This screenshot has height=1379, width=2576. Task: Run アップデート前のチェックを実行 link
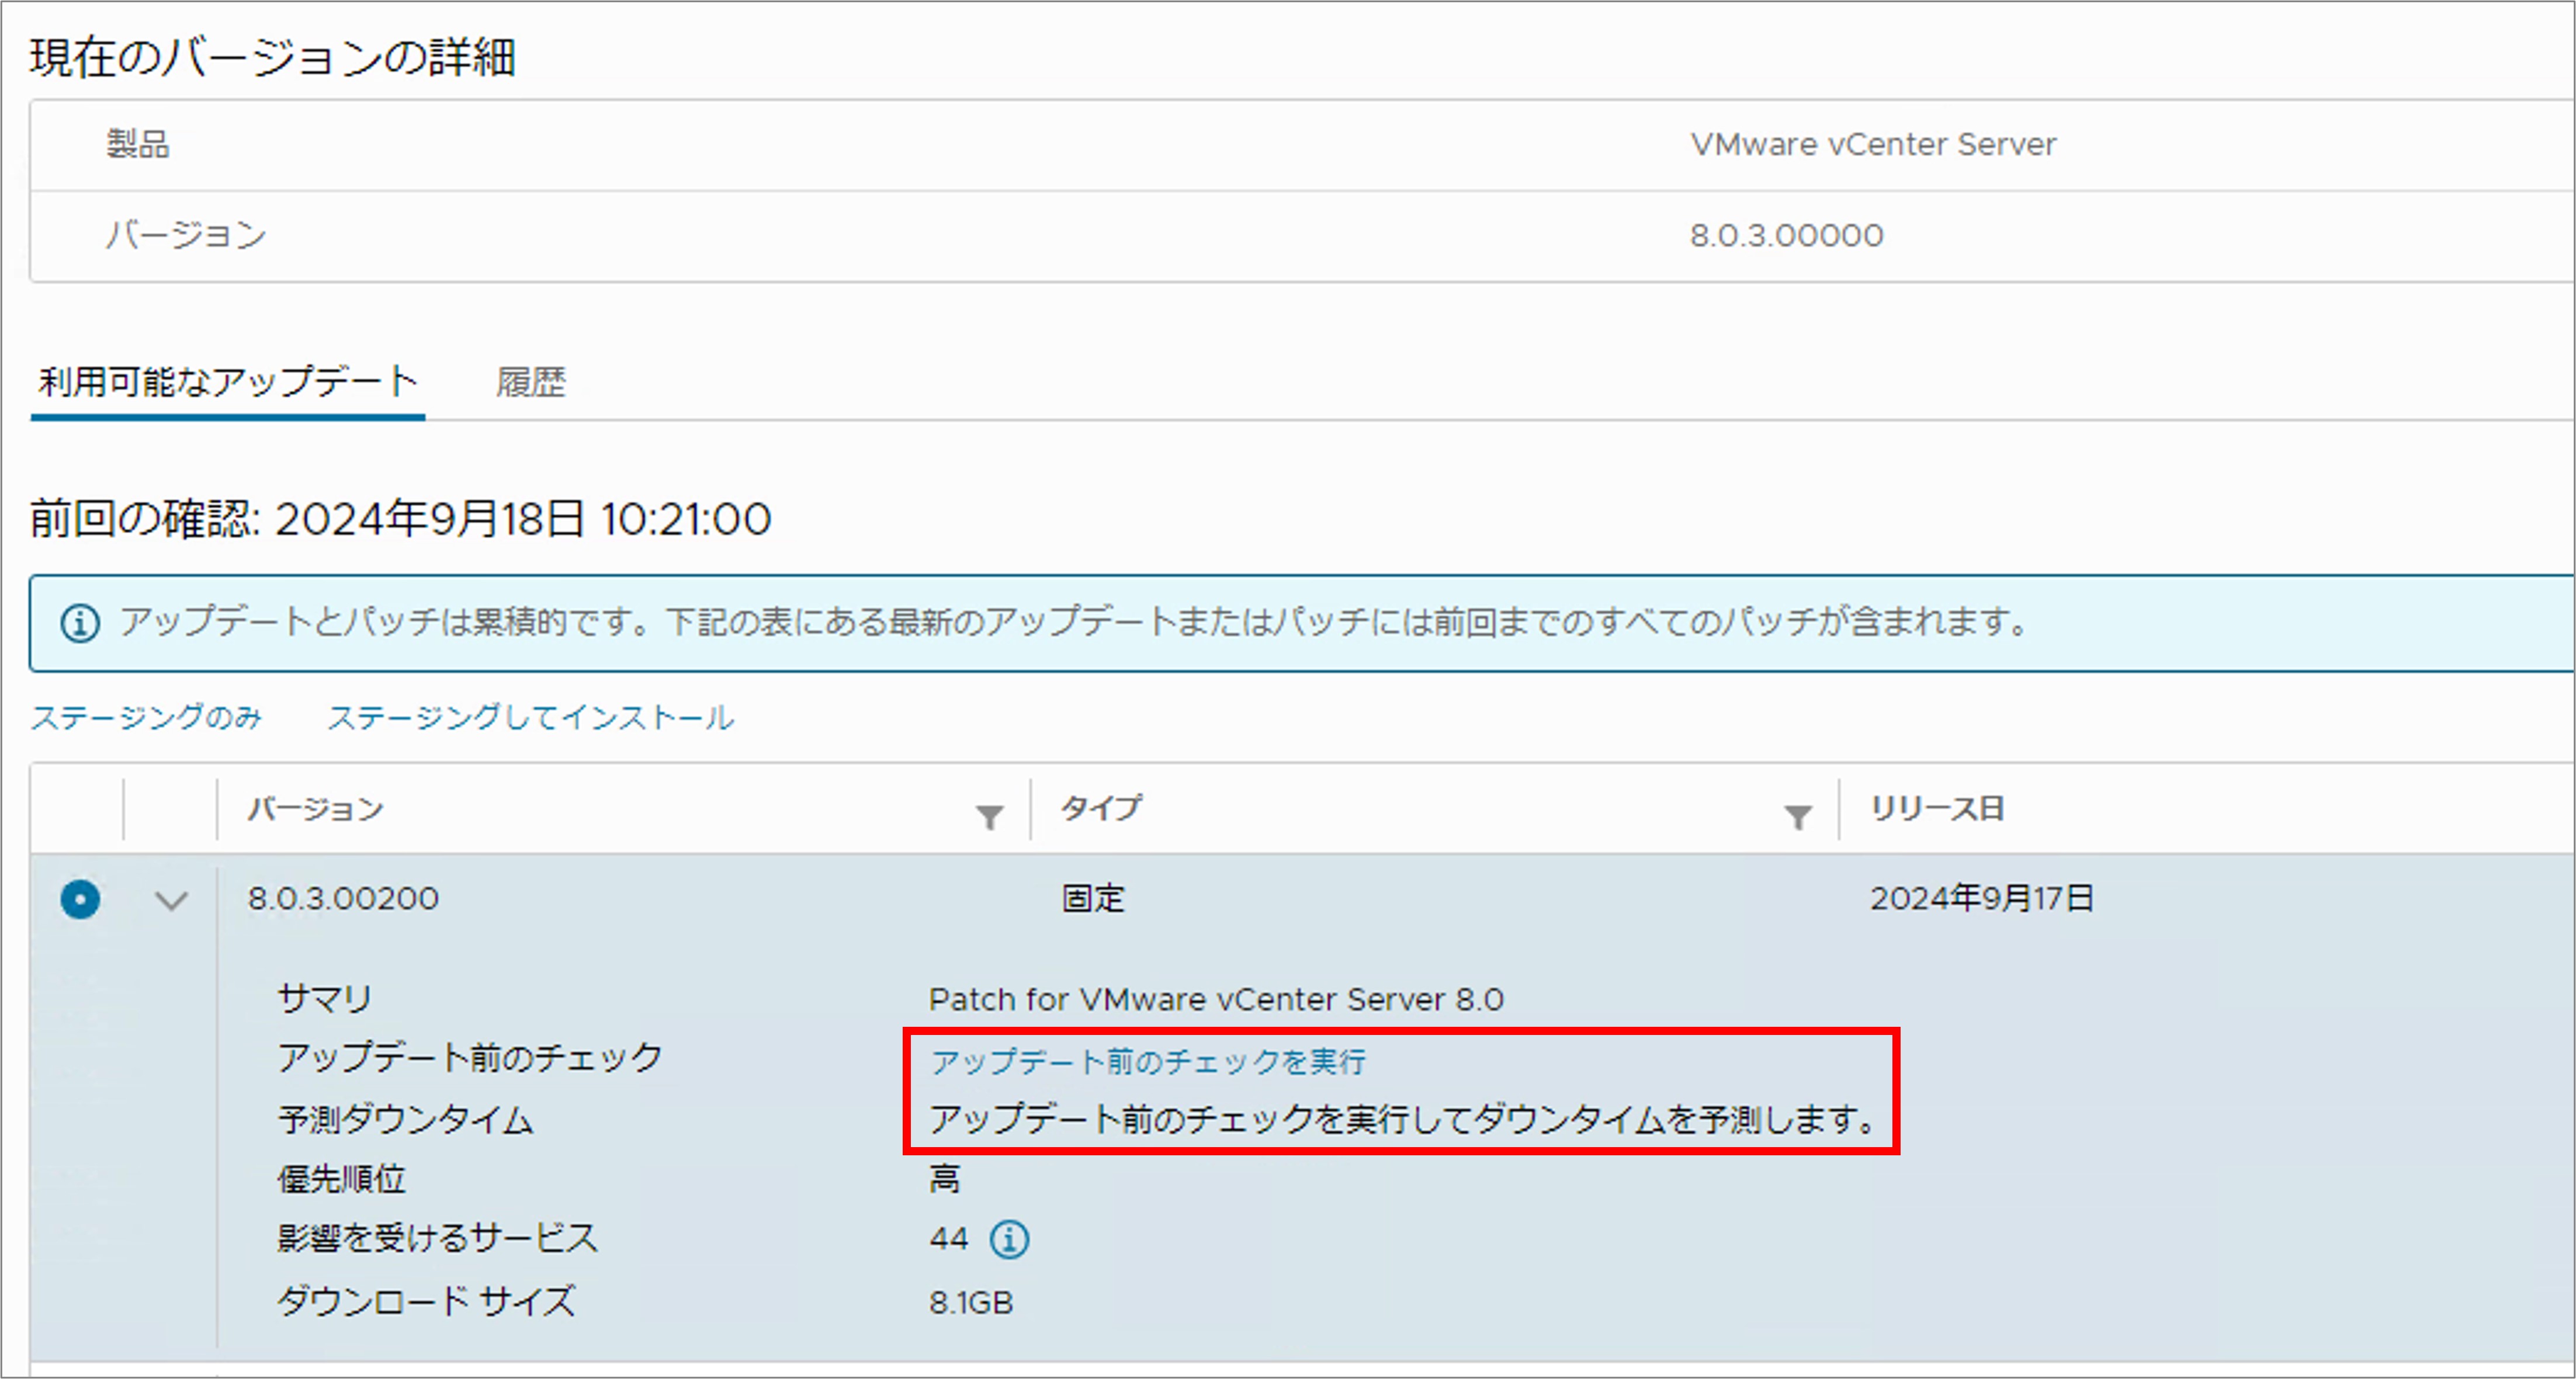(1148, 1061)
